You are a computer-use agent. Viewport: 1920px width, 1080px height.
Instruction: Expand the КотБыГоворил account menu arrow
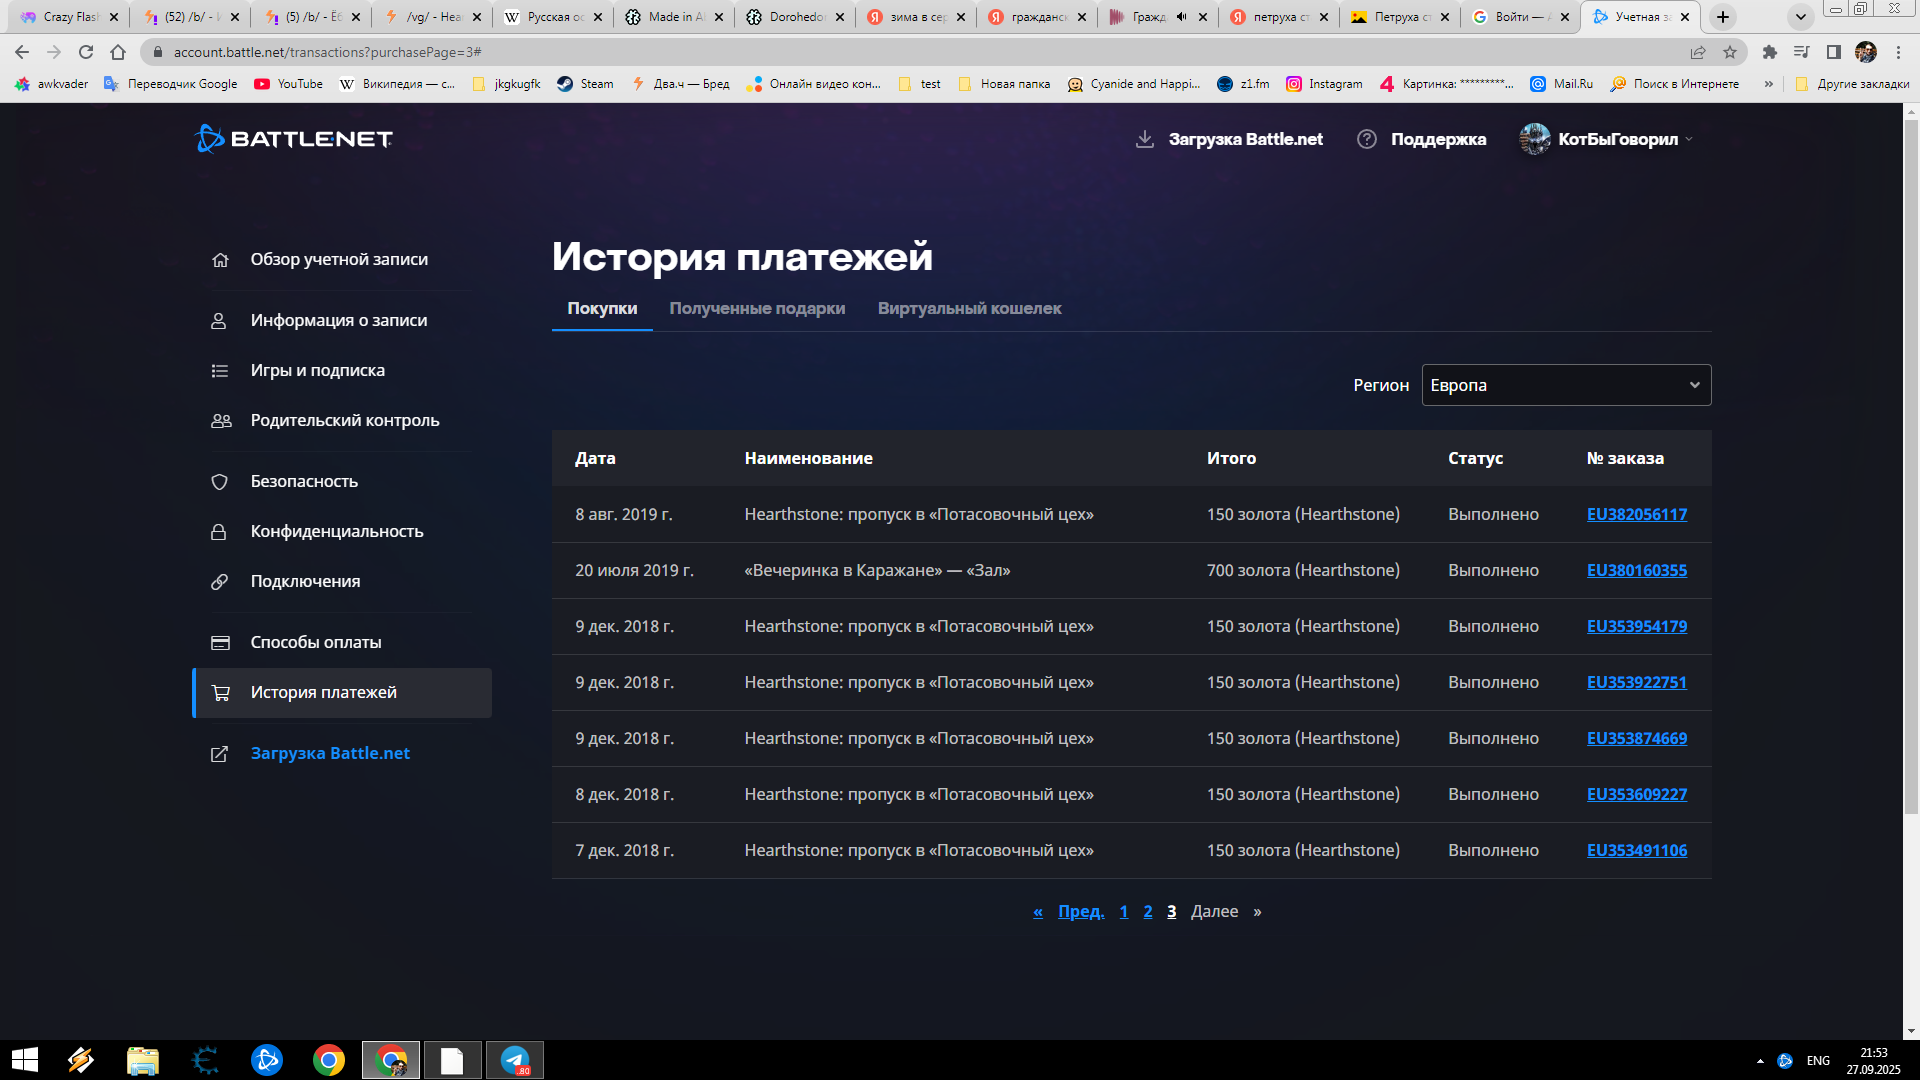click(1689, 139)
